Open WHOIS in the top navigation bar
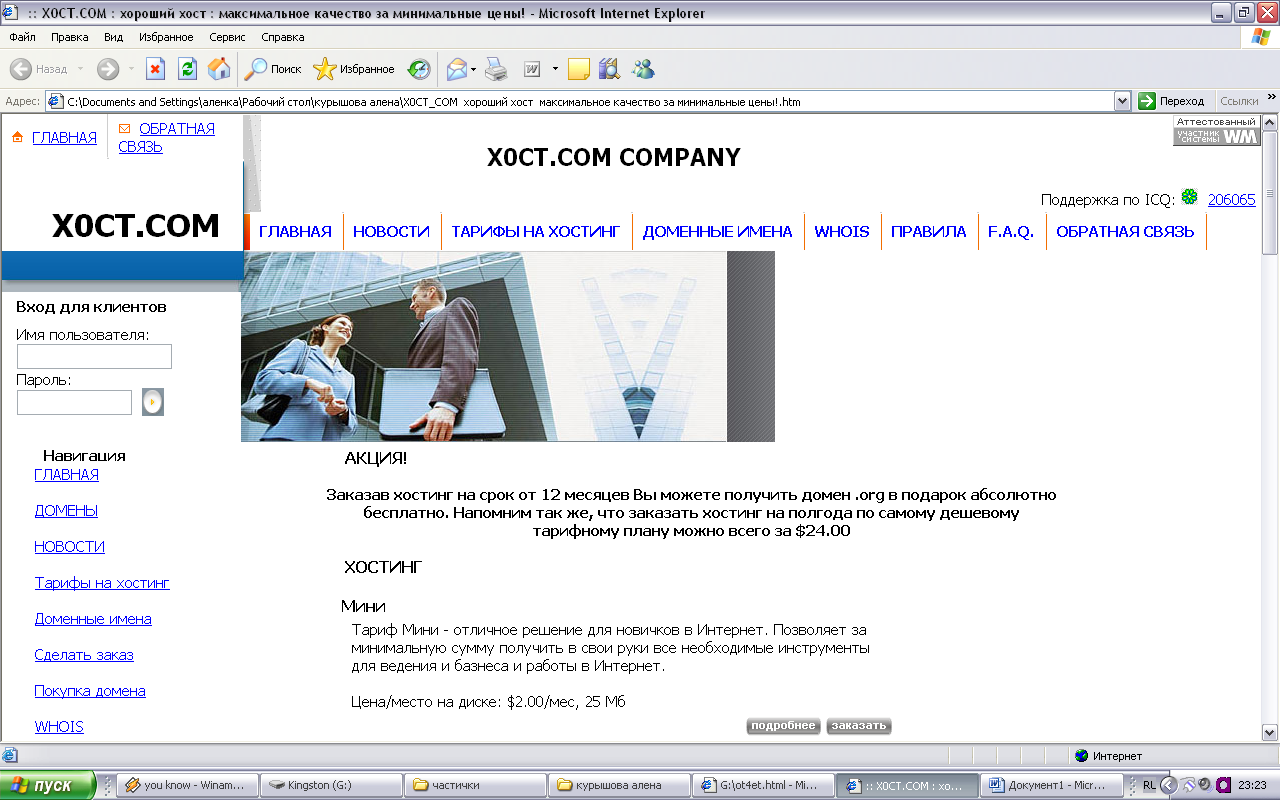 842,232
